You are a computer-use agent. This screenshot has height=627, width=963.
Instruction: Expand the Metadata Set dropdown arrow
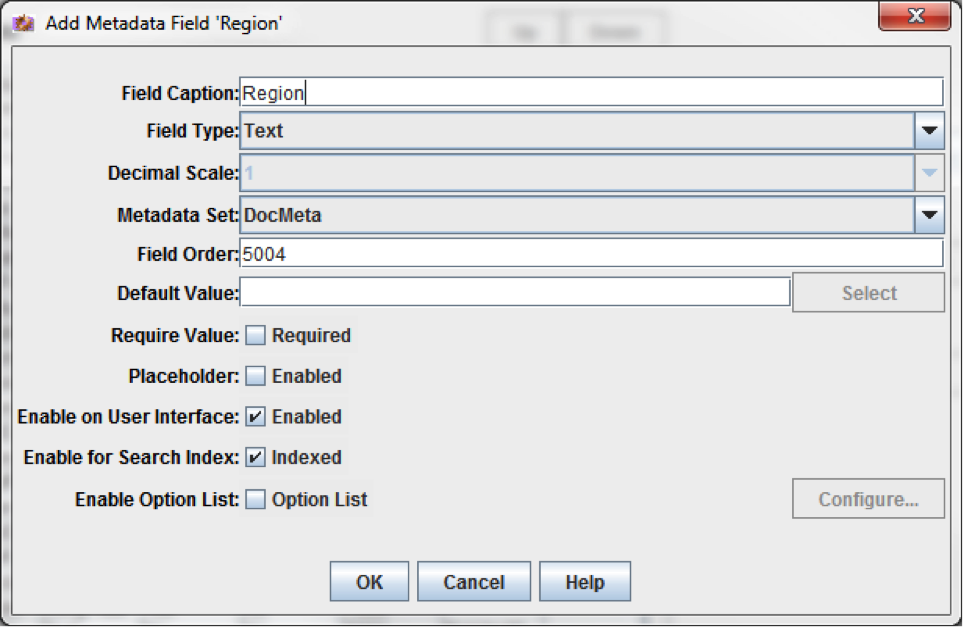929,215
